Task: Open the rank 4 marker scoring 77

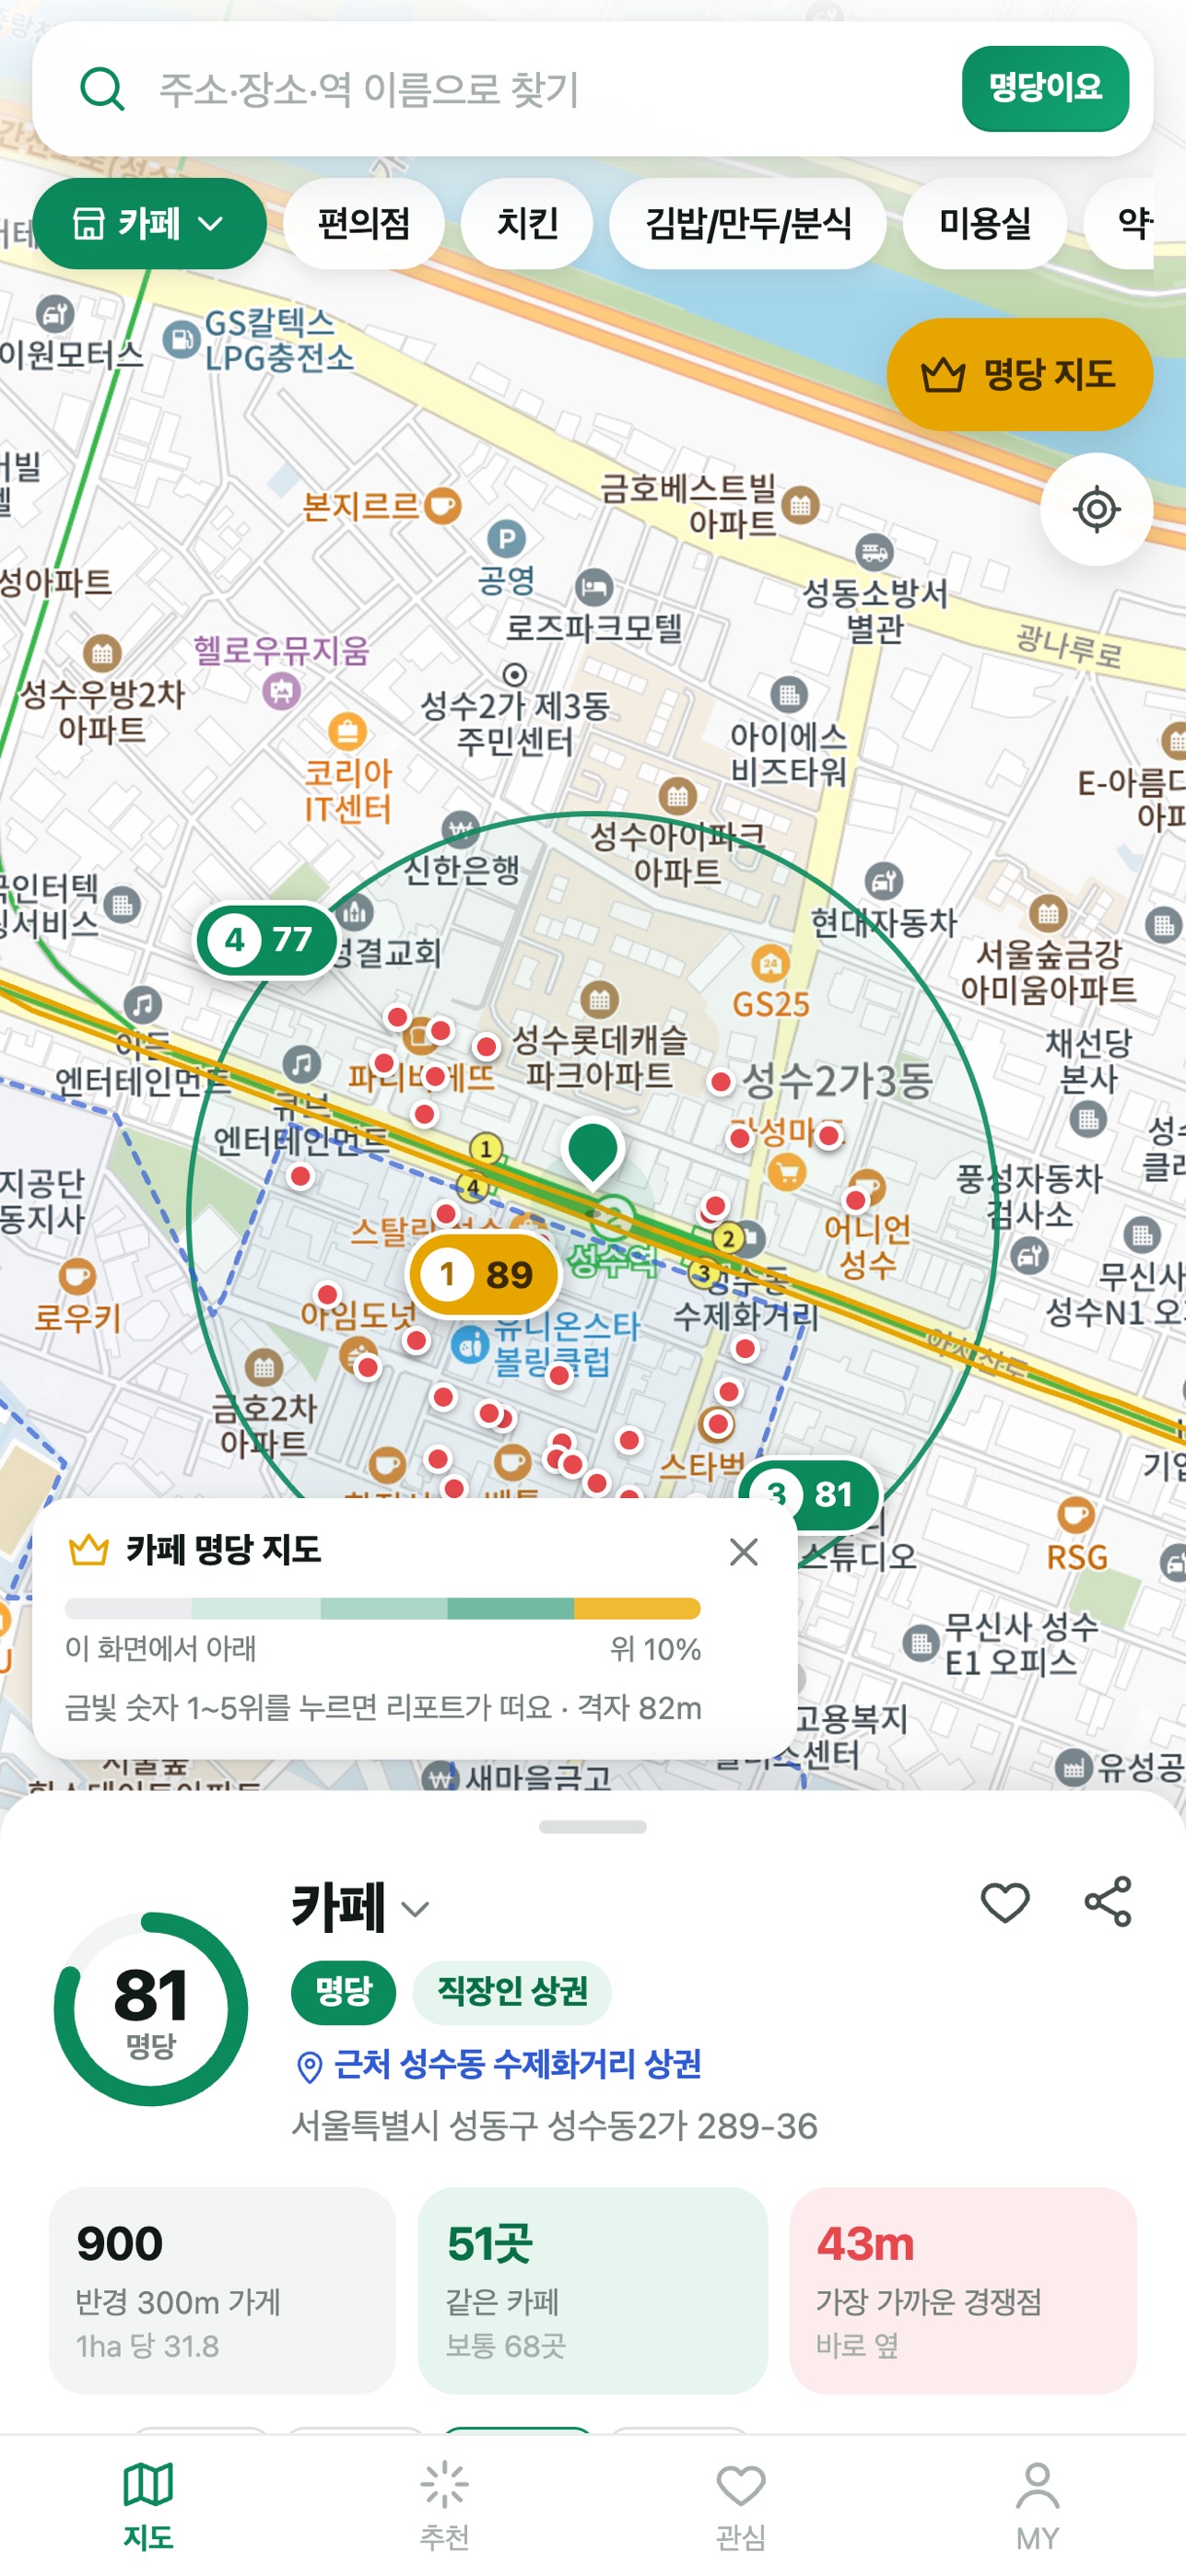Action: (x=267, y=940)
